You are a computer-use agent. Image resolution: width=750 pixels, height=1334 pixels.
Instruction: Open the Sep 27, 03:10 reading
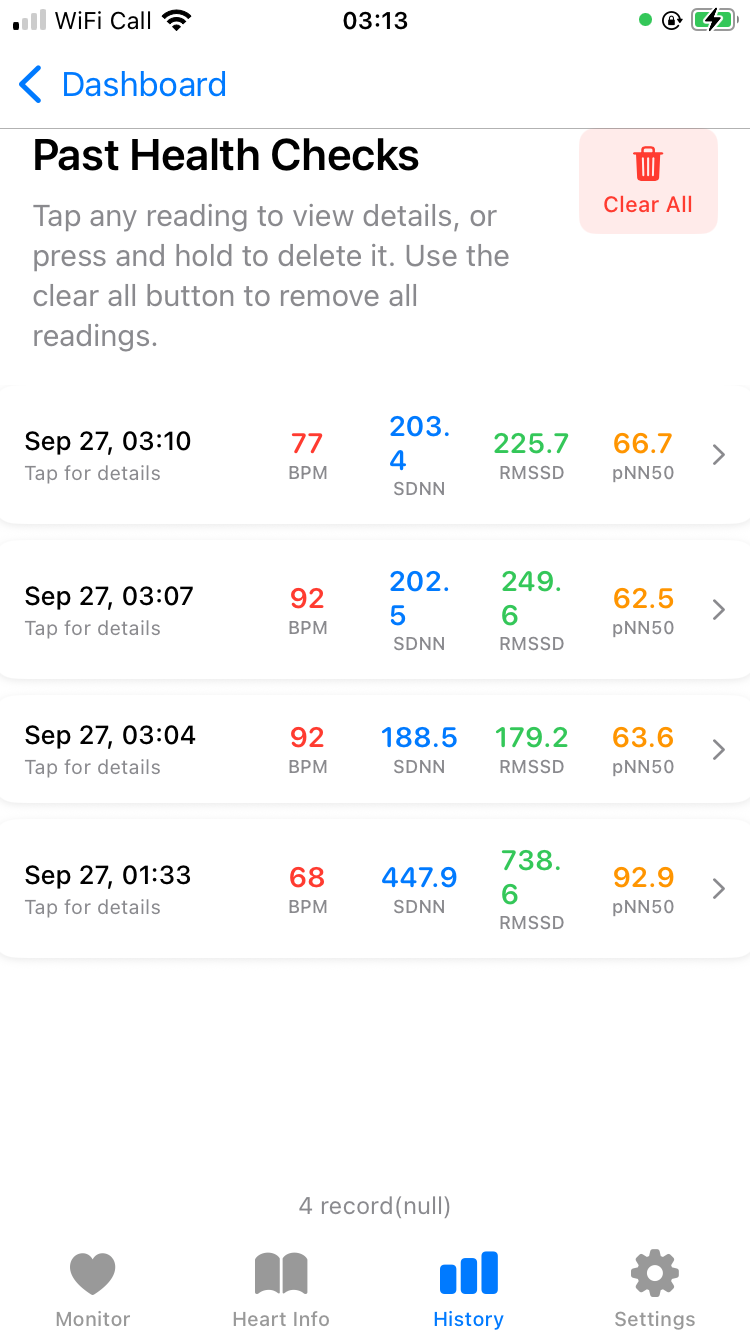point(108,442)
